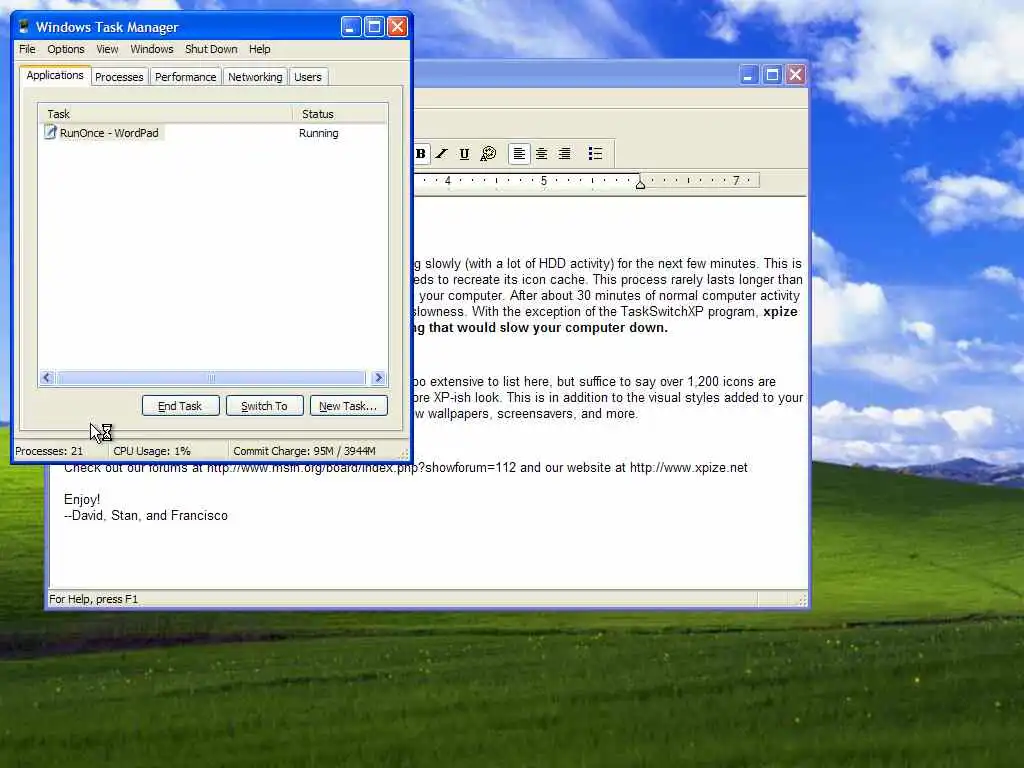
Task: Click the Switch To button
Action: coord(264,406)
